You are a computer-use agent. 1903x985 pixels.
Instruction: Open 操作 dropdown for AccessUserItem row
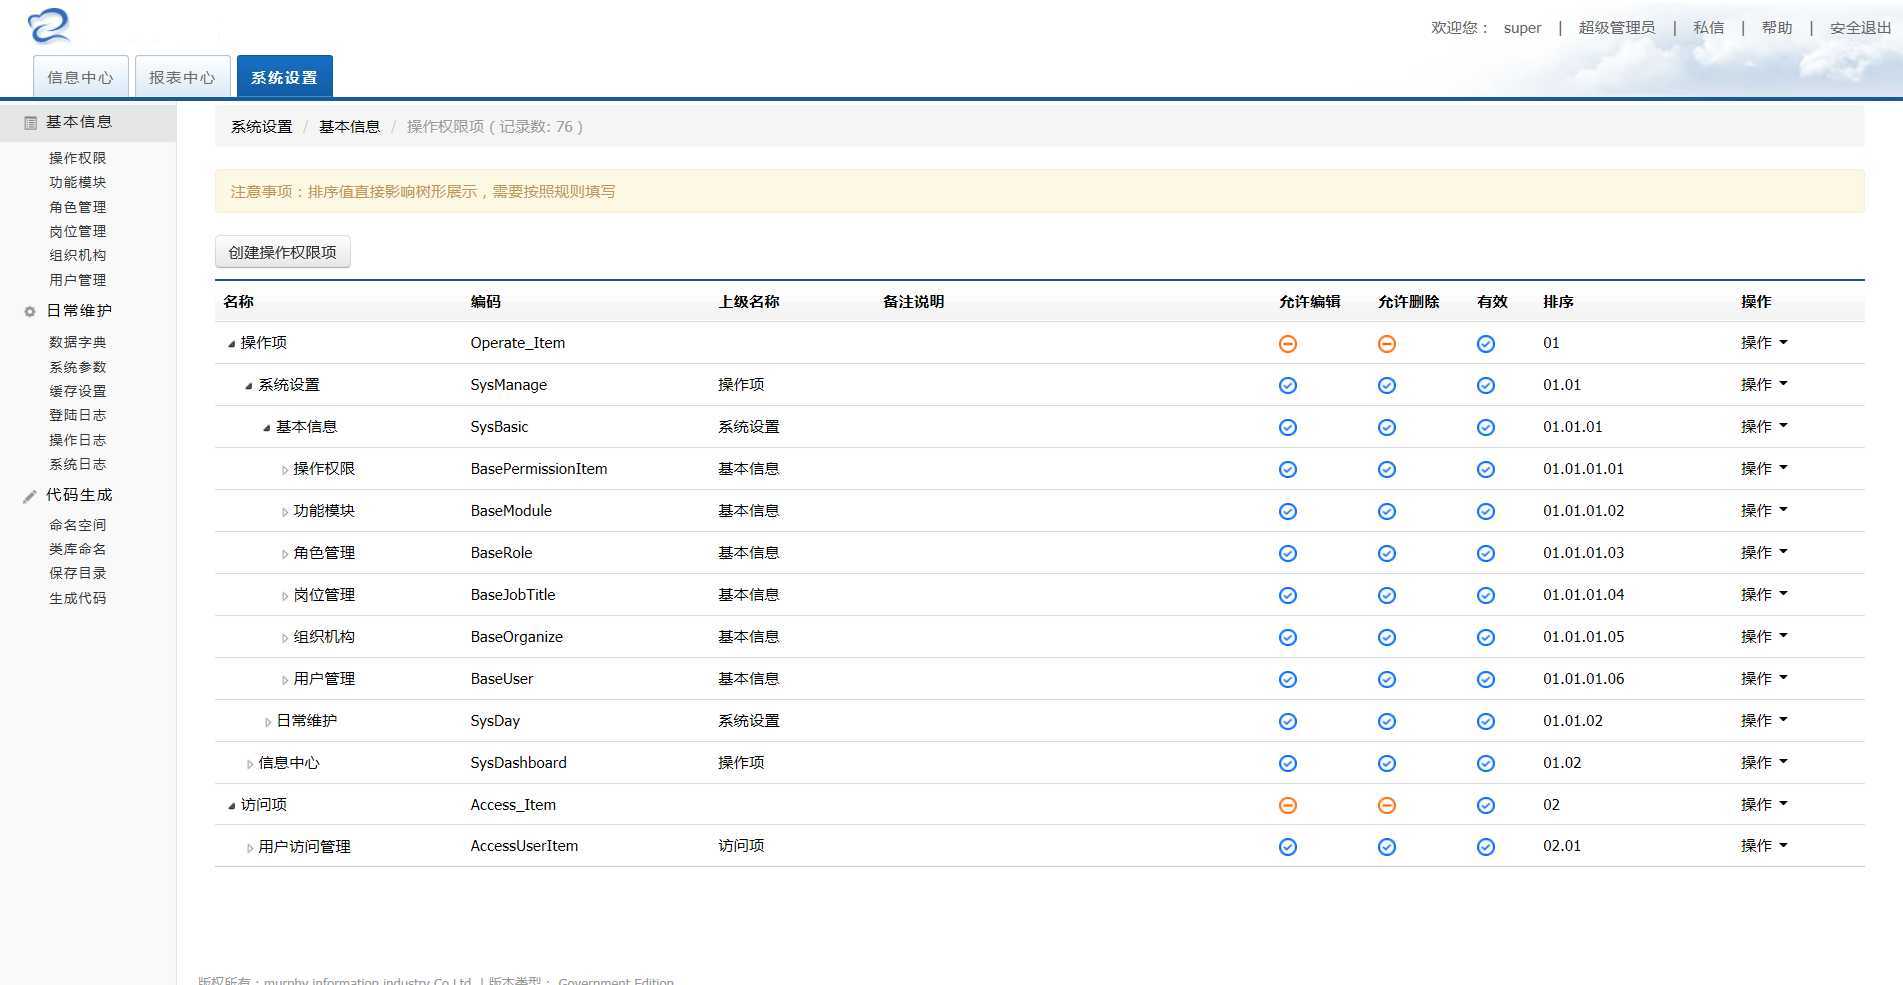click(x=1764, y=845)
